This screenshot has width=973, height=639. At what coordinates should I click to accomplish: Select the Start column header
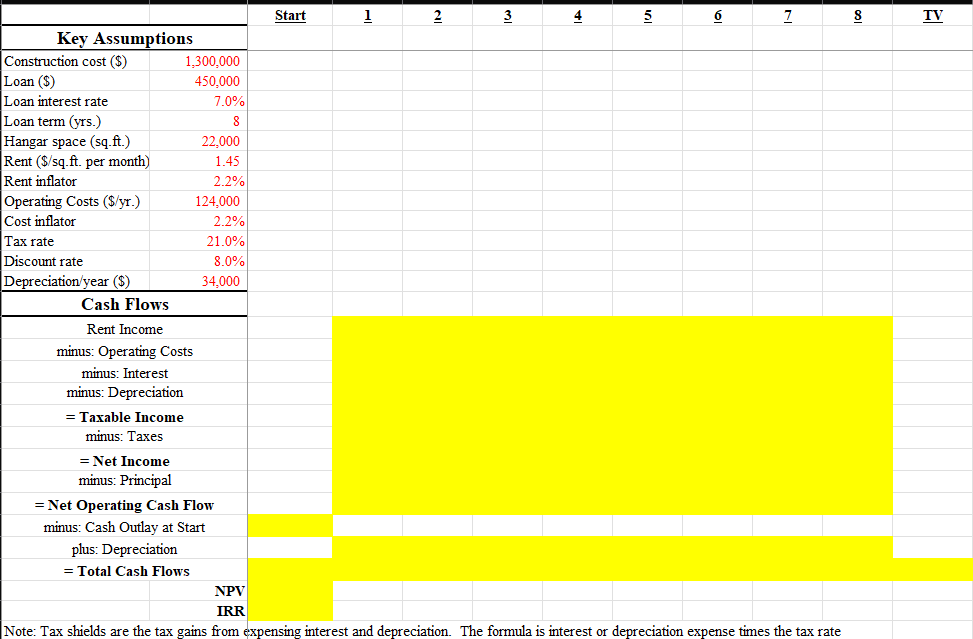[x=290, y=16]
